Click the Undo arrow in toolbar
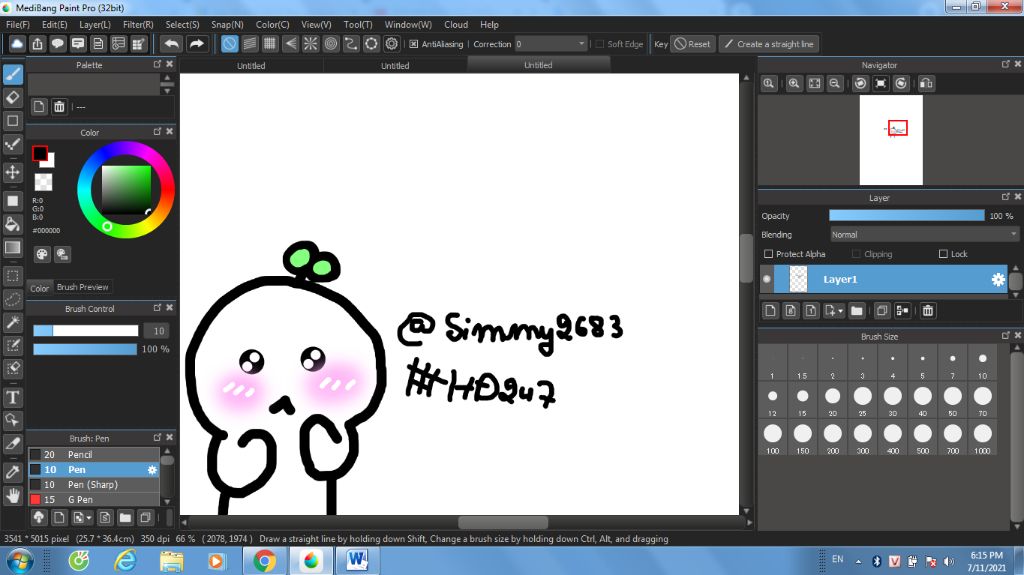The height and width of the screenshot is (575, 1024). pyautogui.click(x=172, y=44)
